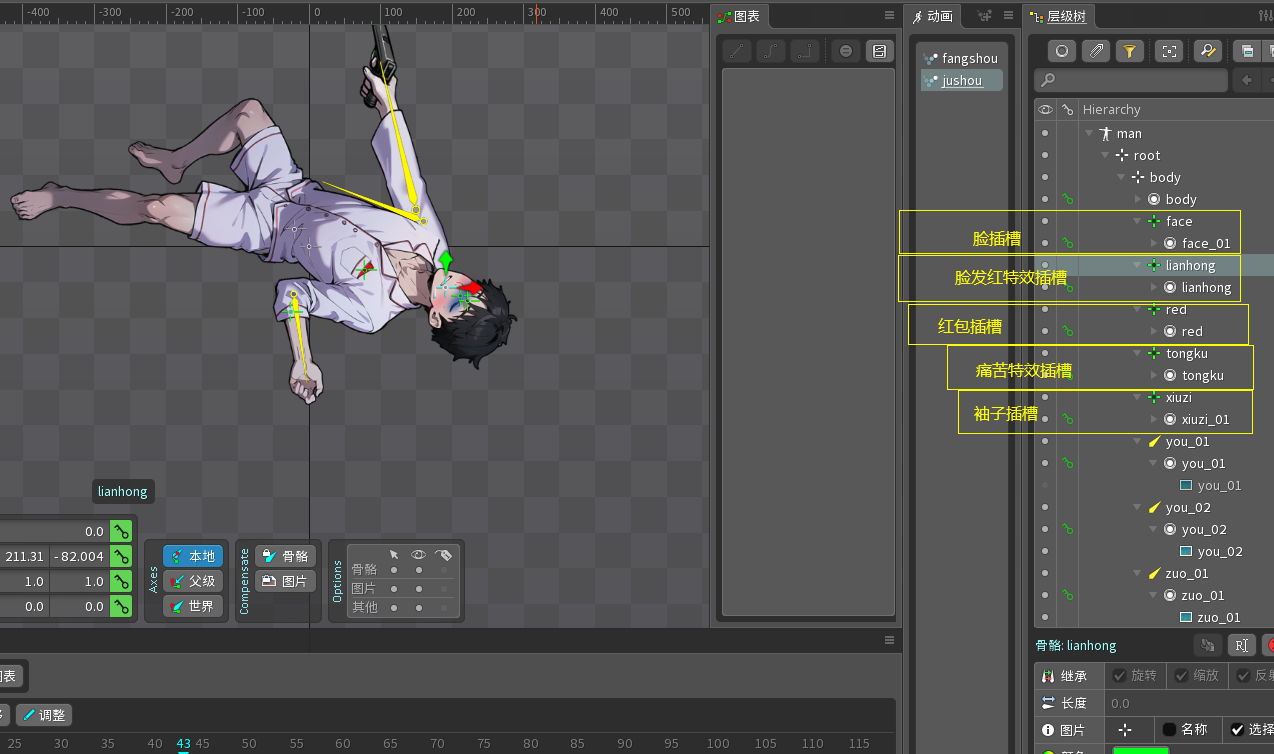The image size is (1274, 754).
Task: Click the green bone color swatch
Action: coord(1140,749)
